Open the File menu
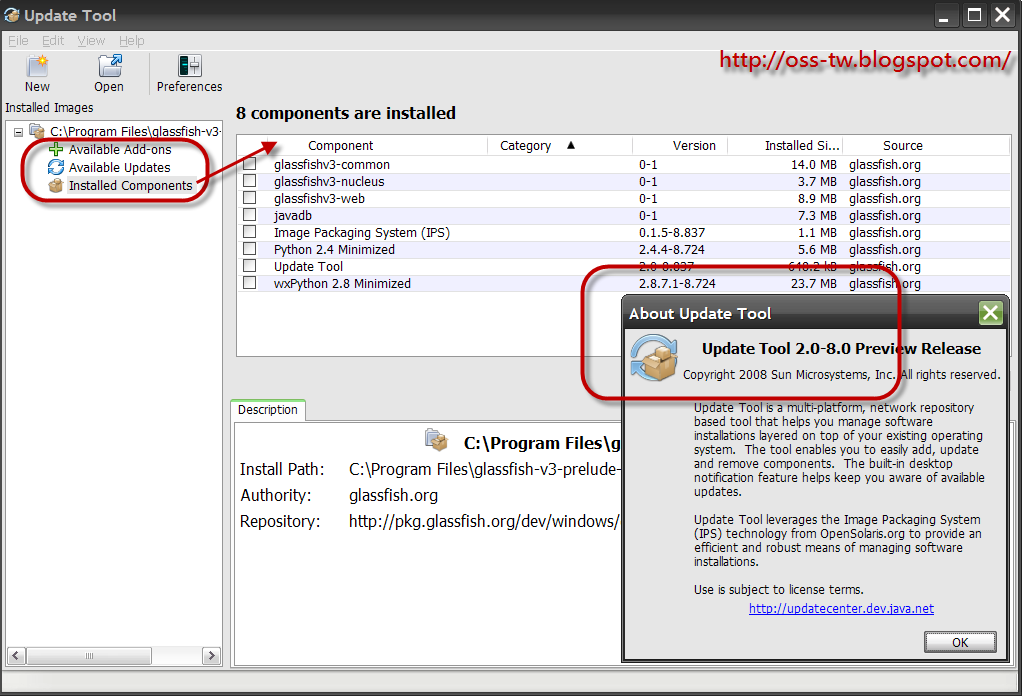This screenshot has height=696, width=1022. 18,40
